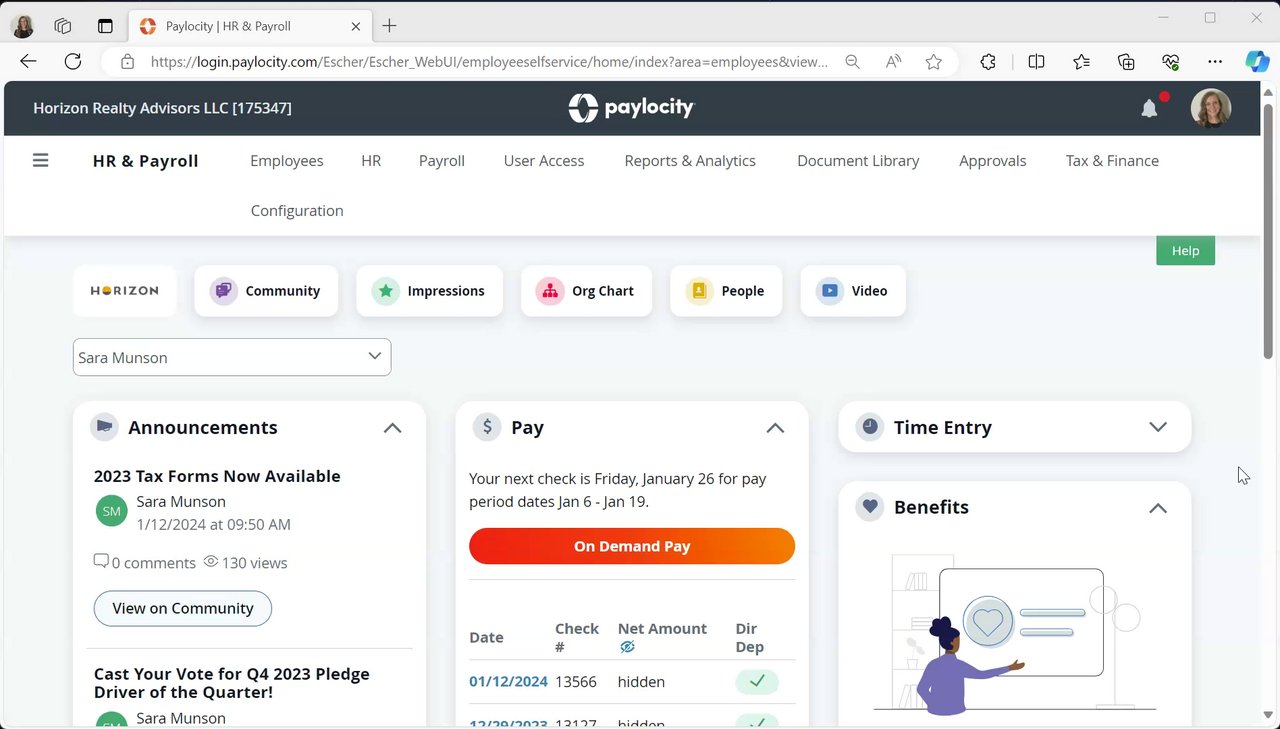Click the site padlock info icon

tap(127, 62)
